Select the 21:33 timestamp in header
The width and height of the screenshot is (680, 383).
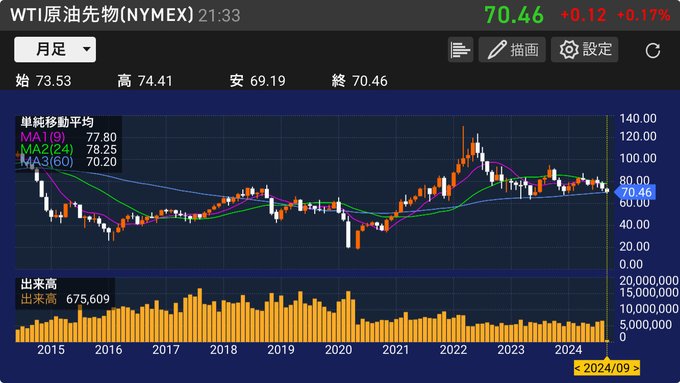(x=219, y=16)
